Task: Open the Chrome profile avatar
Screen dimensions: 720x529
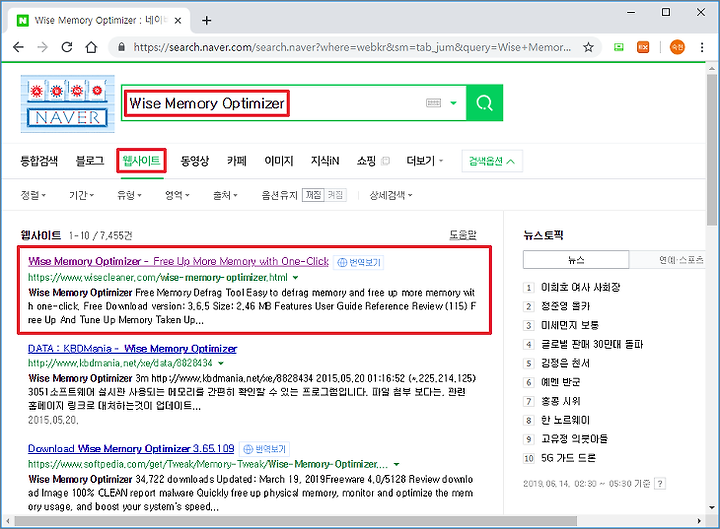Action: [677, 47]
